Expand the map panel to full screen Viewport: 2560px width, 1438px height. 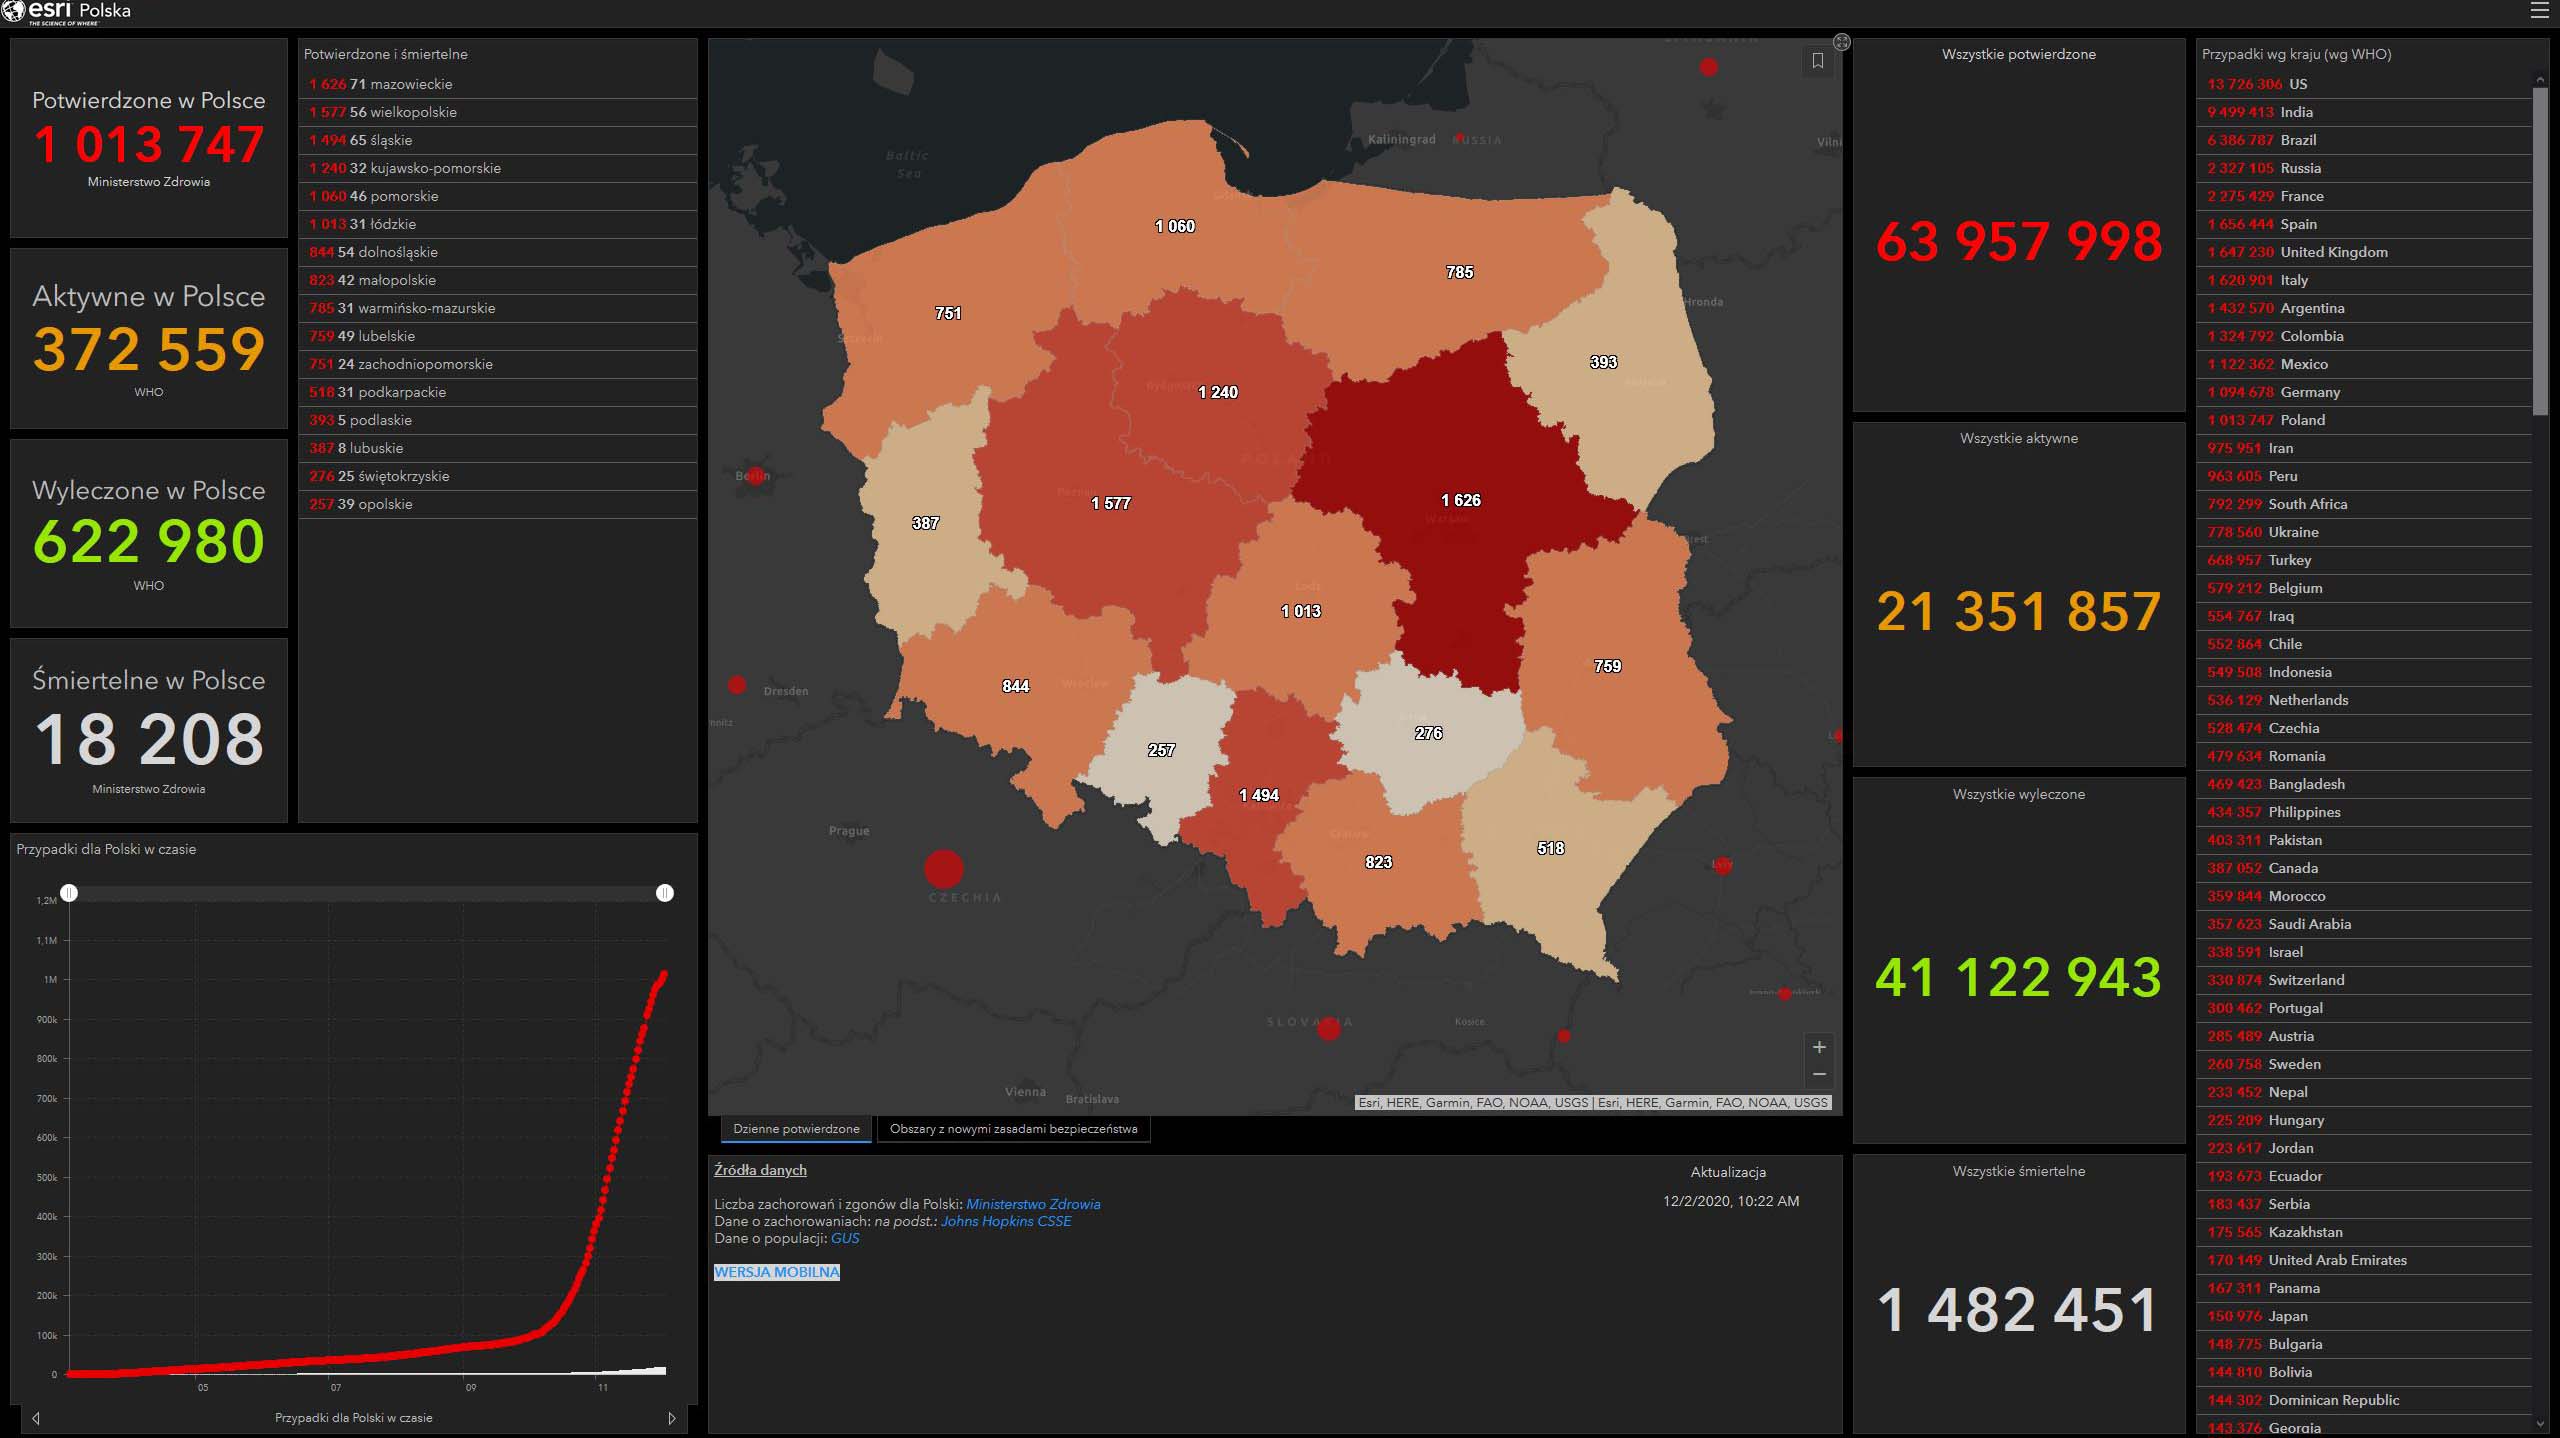tap(1841, 42)
